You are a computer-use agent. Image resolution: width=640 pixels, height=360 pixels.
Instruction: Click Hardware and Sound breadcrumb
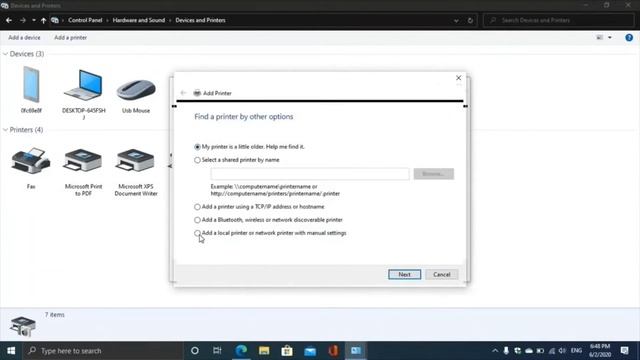139,20
